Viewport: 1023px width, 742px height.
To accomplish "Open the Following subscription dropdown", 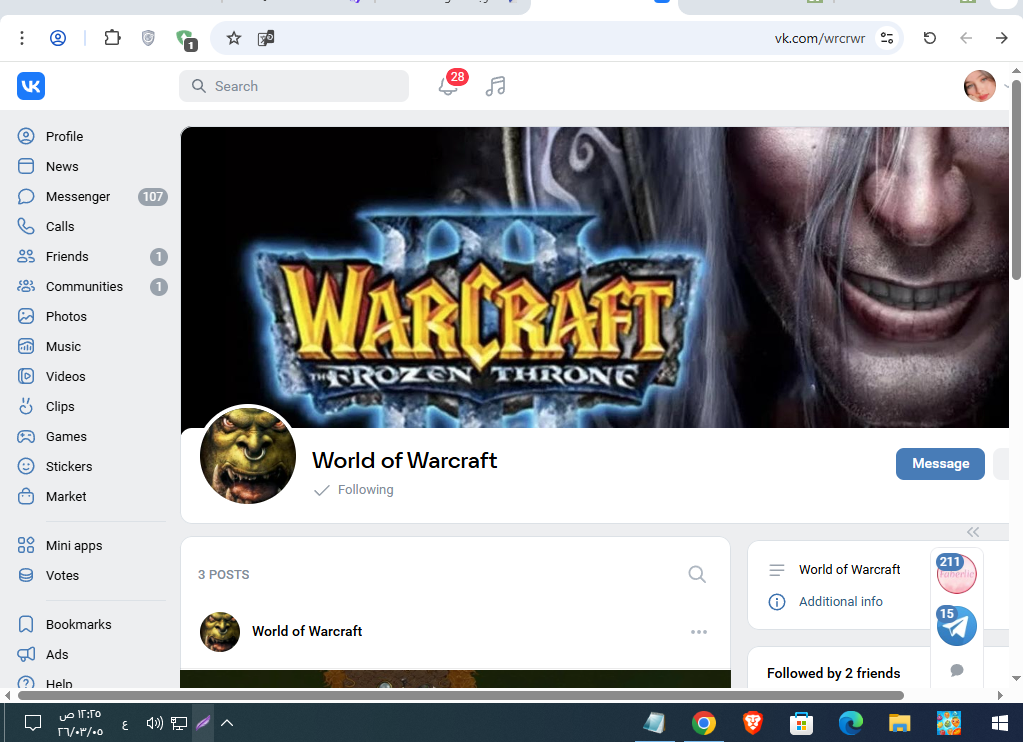I will pyautogui.click(x=354, y=489).
